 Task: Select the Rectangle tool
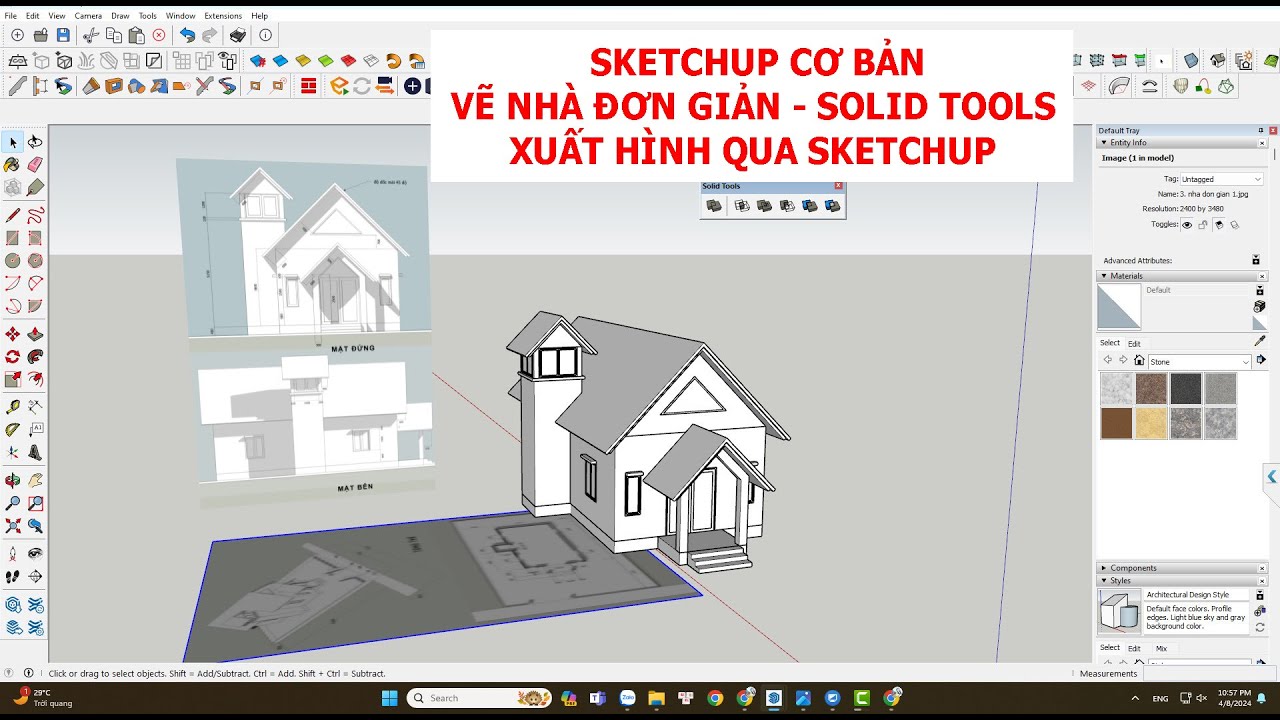(x=13, y=238)
